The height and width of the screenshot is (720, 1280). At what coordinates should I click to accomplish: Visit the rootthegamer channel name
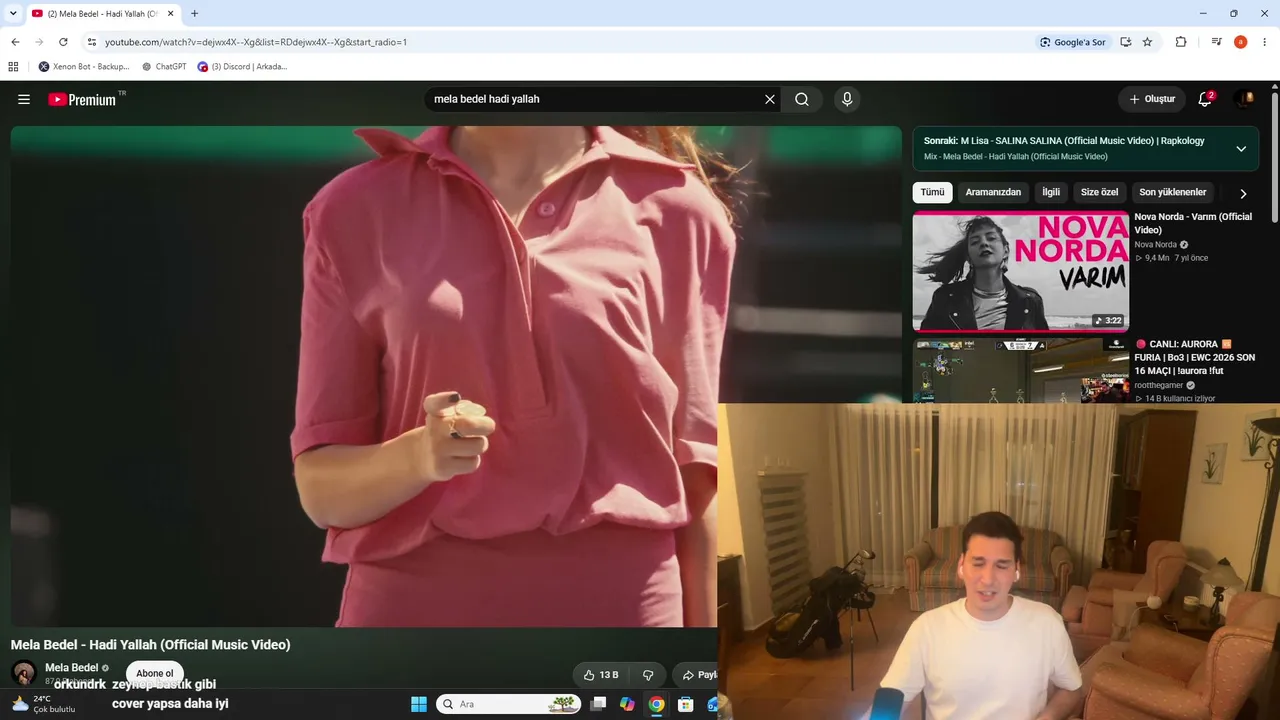coord(1158,385)
